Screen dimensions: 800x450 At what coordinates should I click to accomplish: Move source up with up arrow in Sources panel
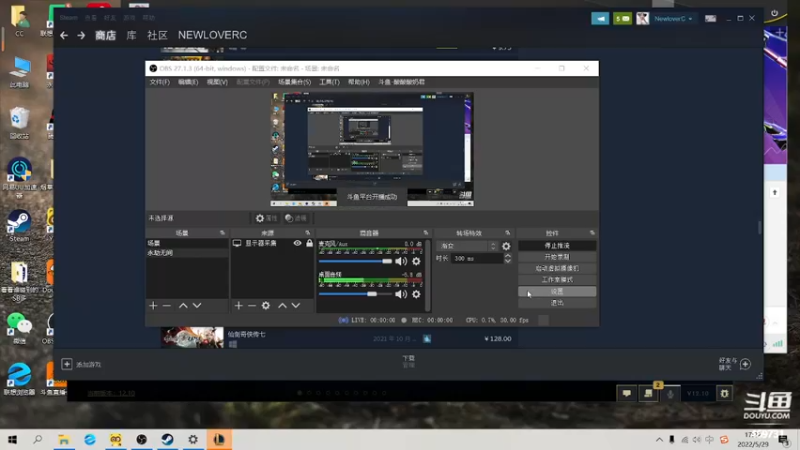pyautogui.click(x=282, y=306)
